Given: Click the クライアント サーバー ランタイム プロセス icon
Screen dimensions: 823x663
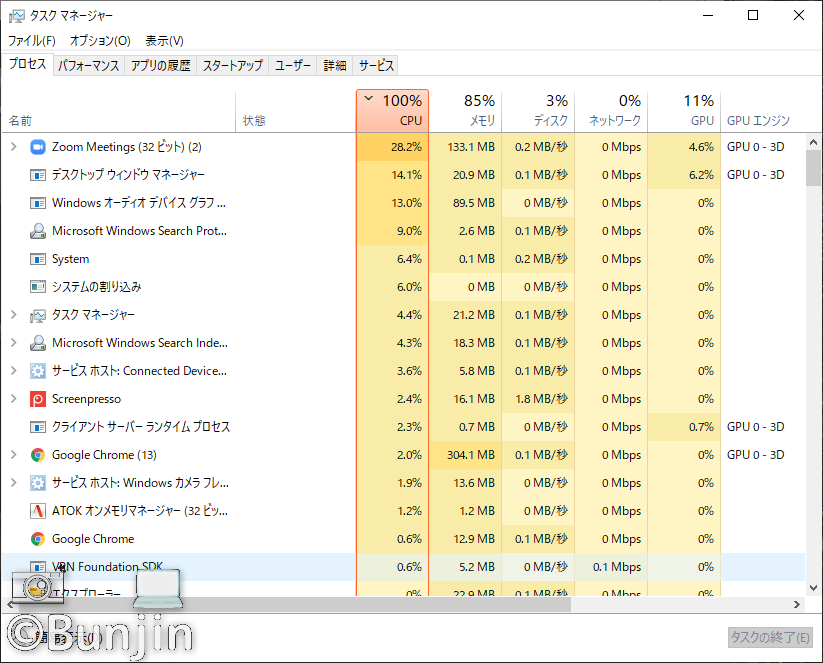Looking at the screenshot, I should 37,427.
